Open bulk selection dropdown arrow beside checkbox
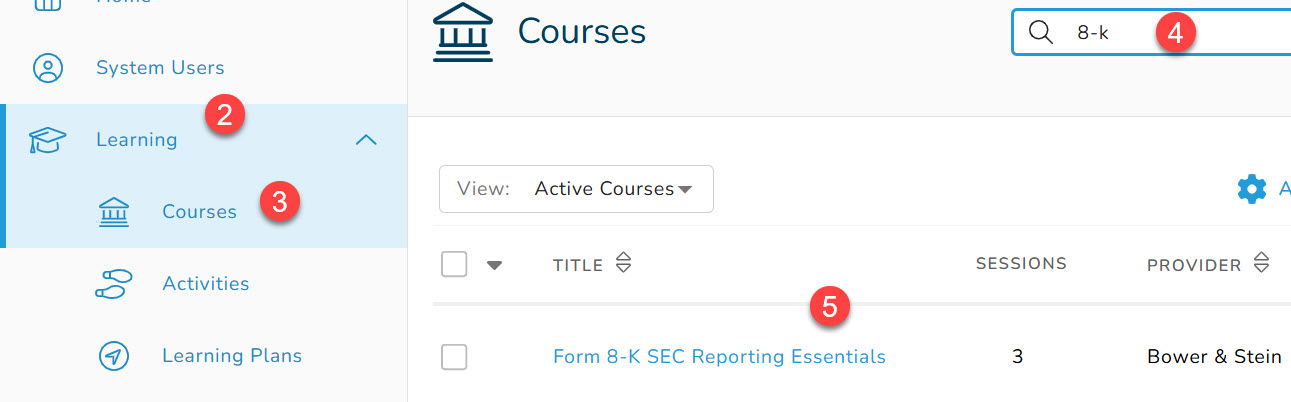This screenshot has height=402, width=1291. point(494,265)
